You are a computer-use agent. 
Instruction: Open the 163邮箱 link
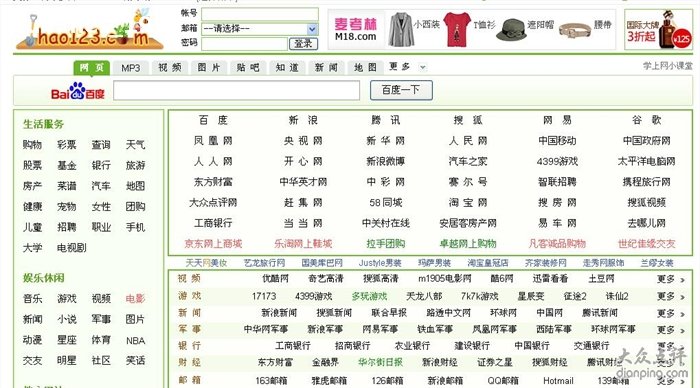tap(271, 381)
